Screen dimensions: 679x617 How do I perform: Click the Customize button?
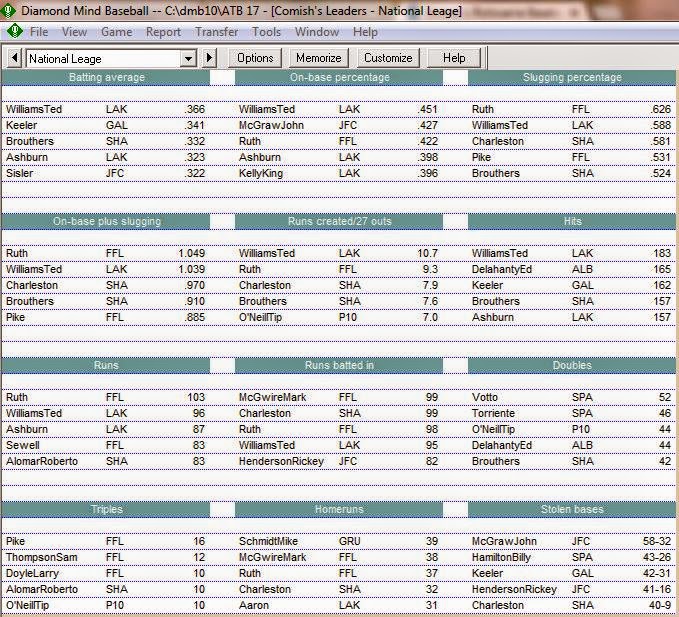pyautogui.click(x=388, y=58)
